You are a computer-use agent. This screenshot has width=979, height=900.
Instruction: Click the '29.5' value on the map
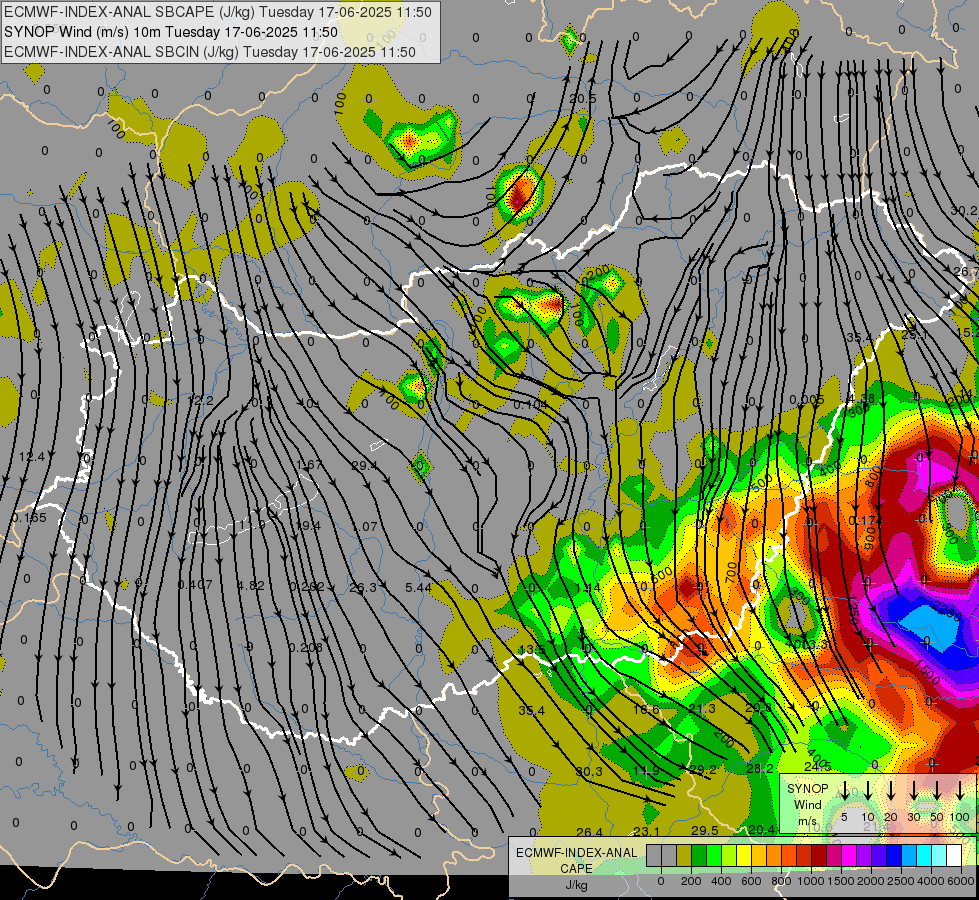[704, 830]
